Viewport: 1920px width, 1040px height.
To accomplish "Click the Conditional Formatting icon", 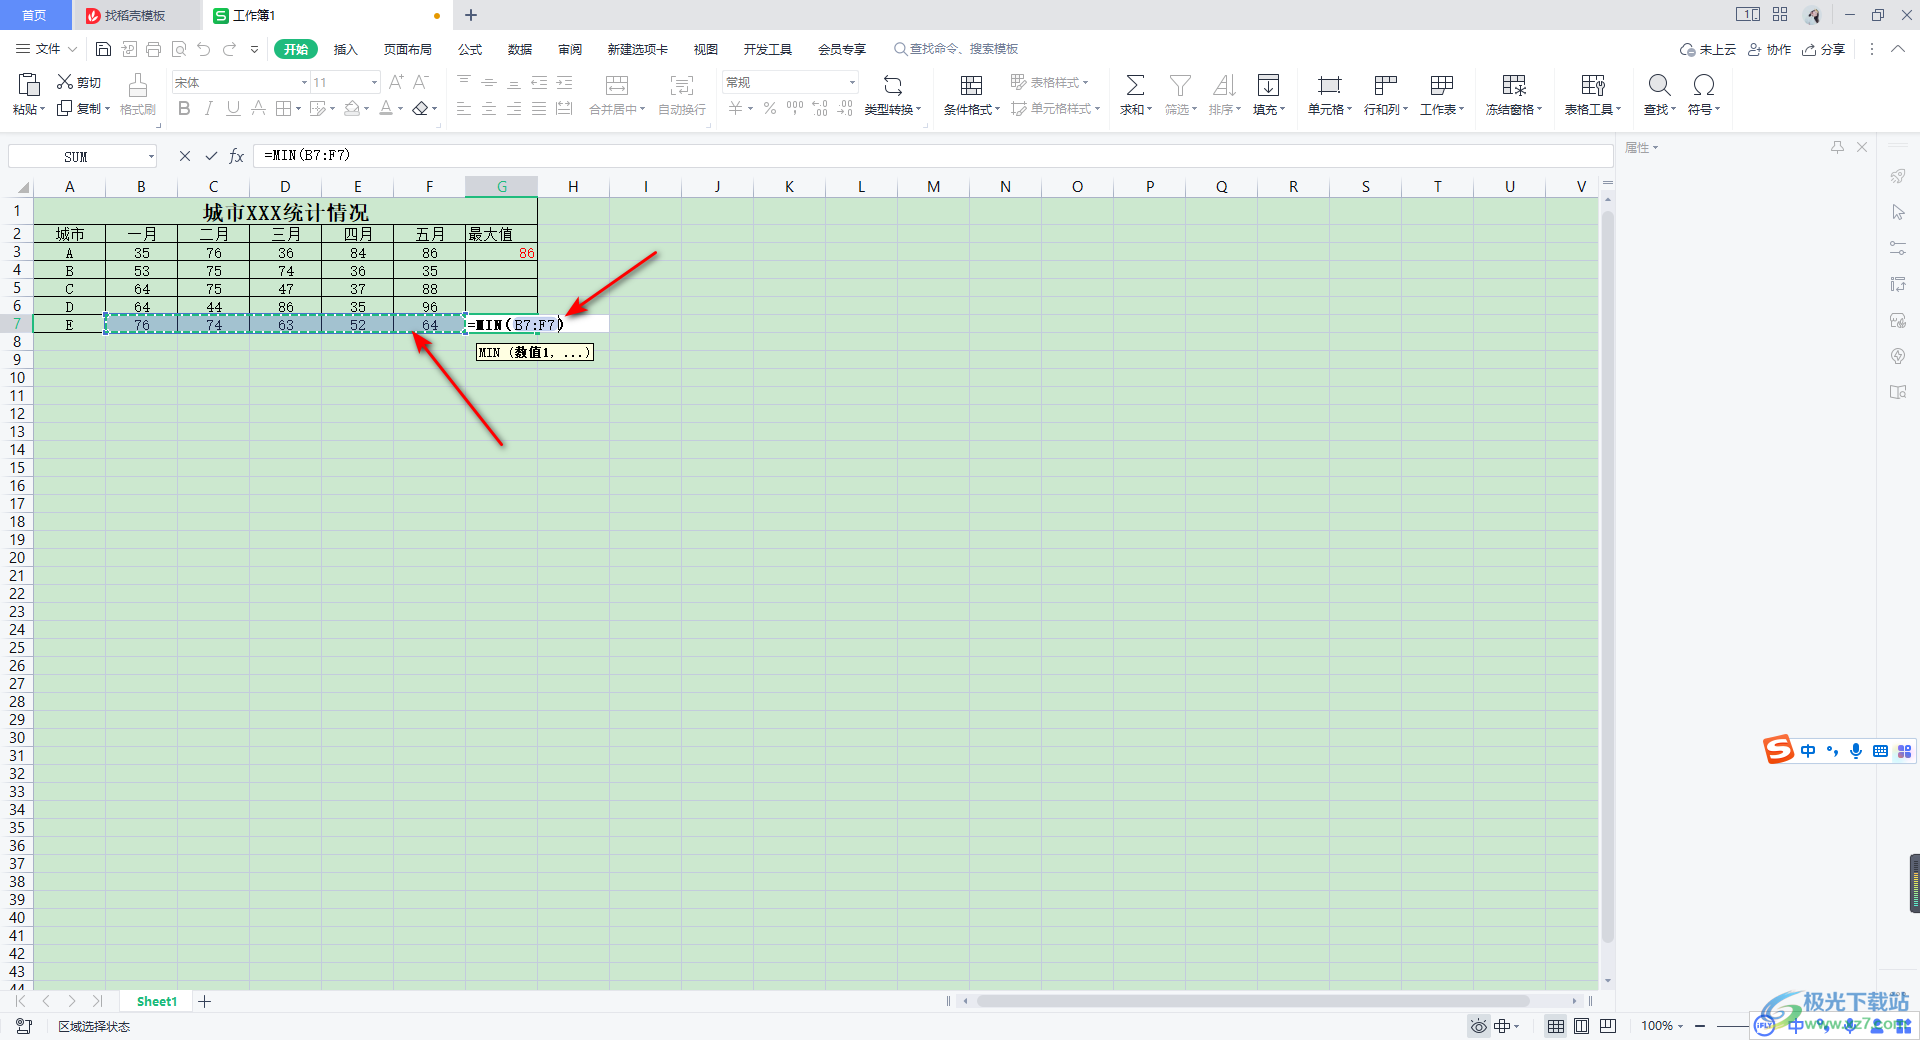I will (971, 86).
